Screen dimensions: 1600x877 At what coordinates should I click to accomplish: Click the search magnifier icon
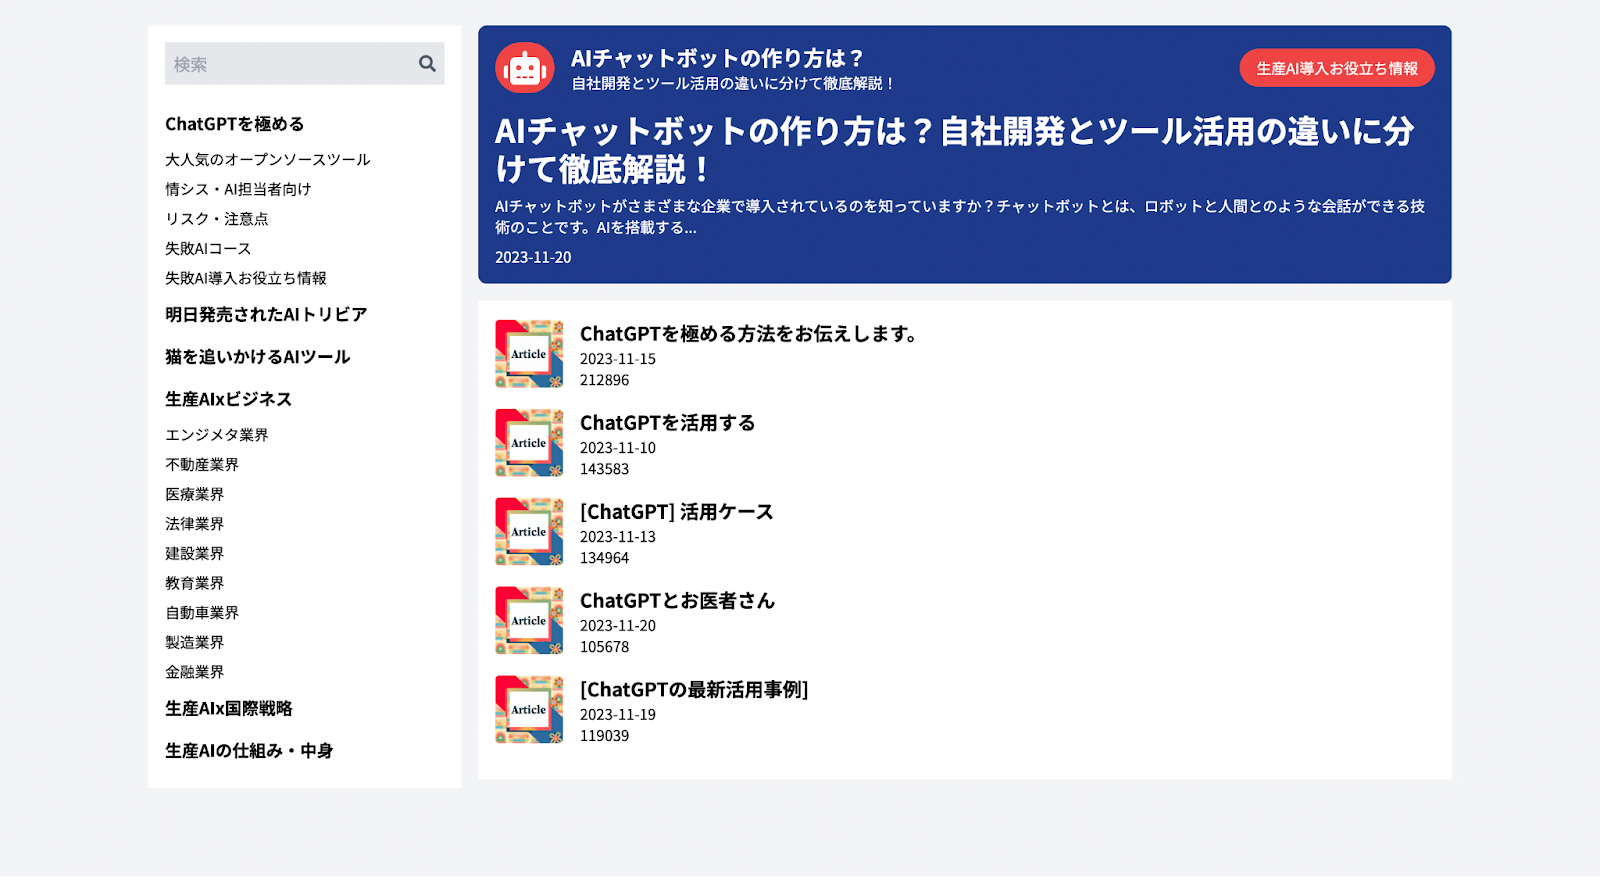coord(427,64)
